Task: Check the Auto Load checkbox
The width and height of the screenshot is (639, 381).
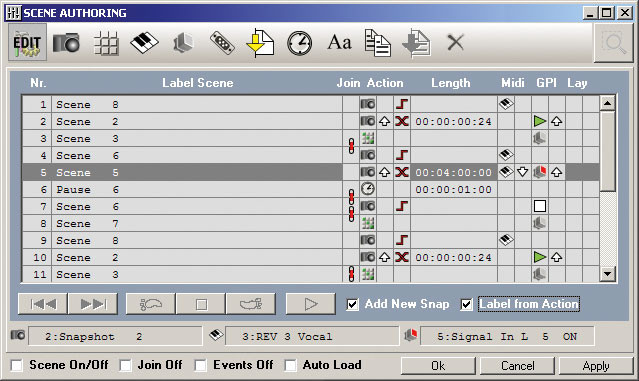Action: pos(290,365)
